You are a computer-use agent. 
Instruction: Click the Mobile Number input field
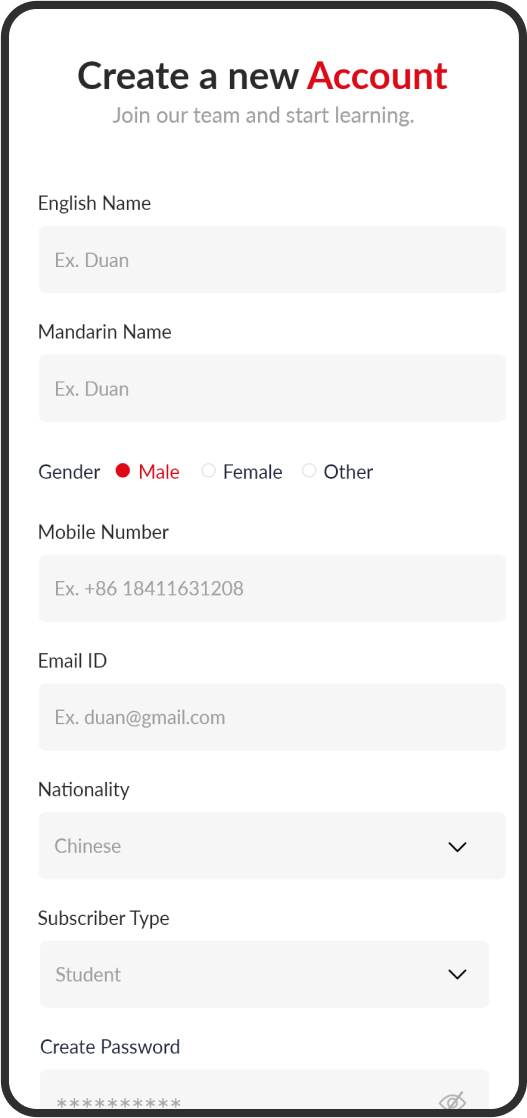272,588
